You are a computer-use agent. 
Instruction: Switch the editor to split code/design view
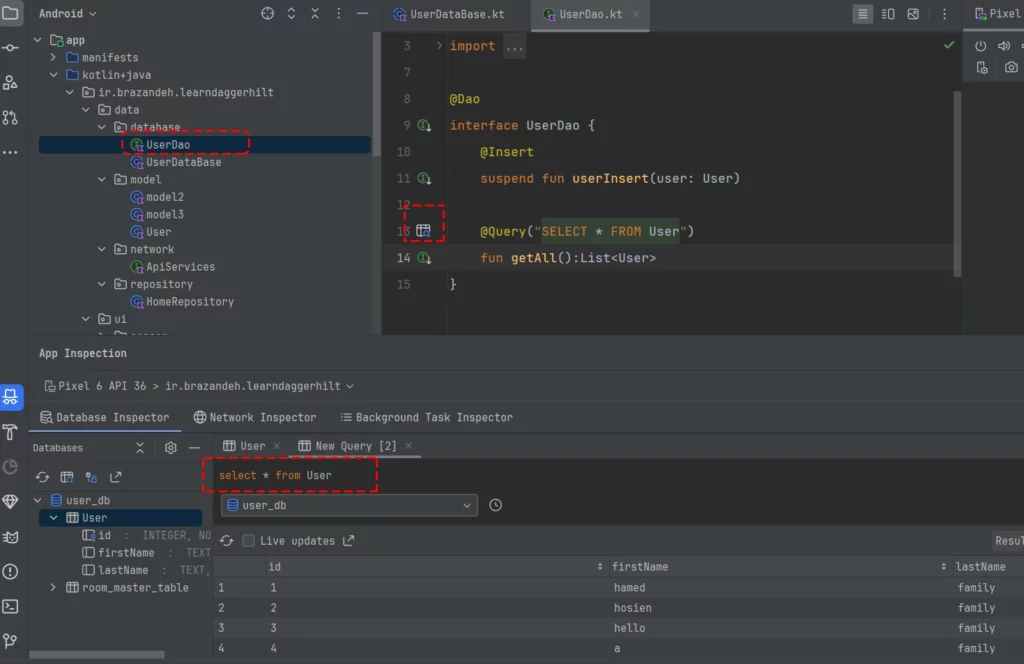tap(887, 14)
